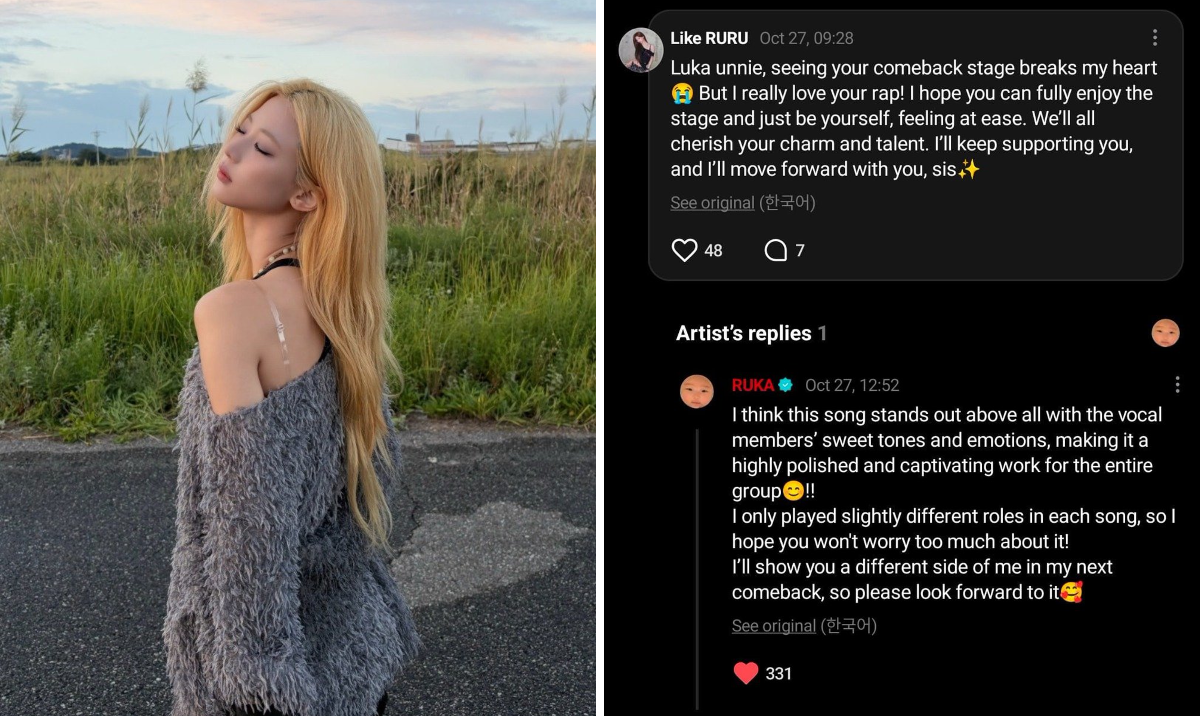Tap artist avatar next to Artist's replies
The width and height of the screenshot is (1200, 716).
[x=1165, y=333]
